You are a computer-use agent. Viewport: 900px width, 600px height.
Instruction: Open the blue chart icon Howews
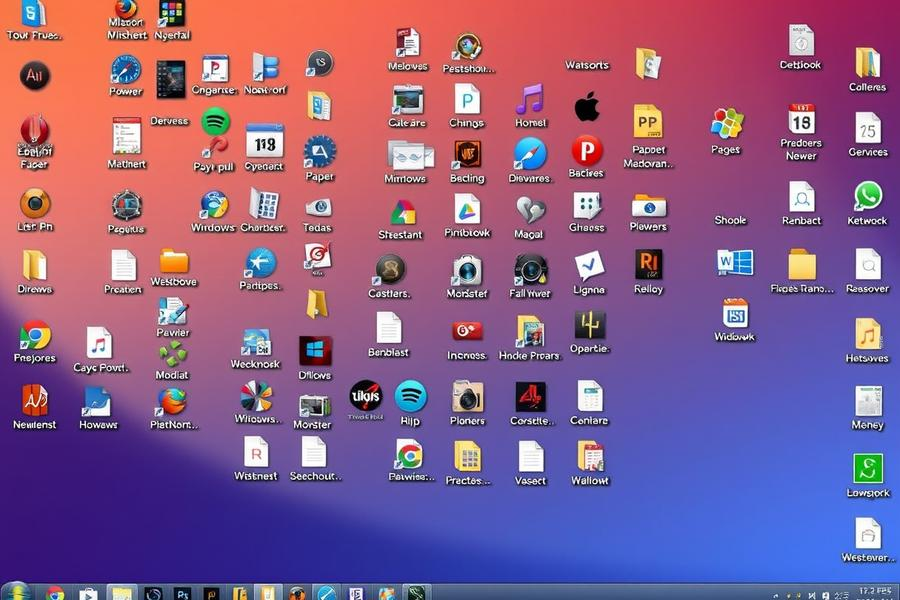point(96,401)
